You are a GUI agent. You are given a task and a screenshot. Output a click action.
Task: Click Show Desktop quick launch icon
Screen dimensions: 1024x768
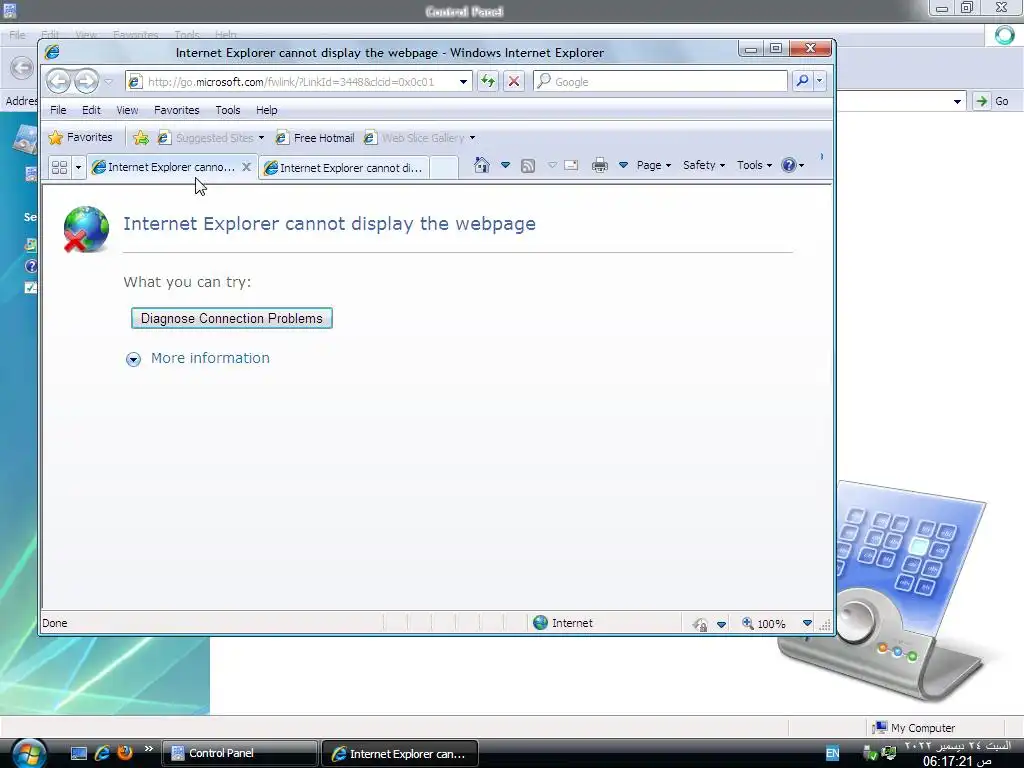[x=79, y=753]
